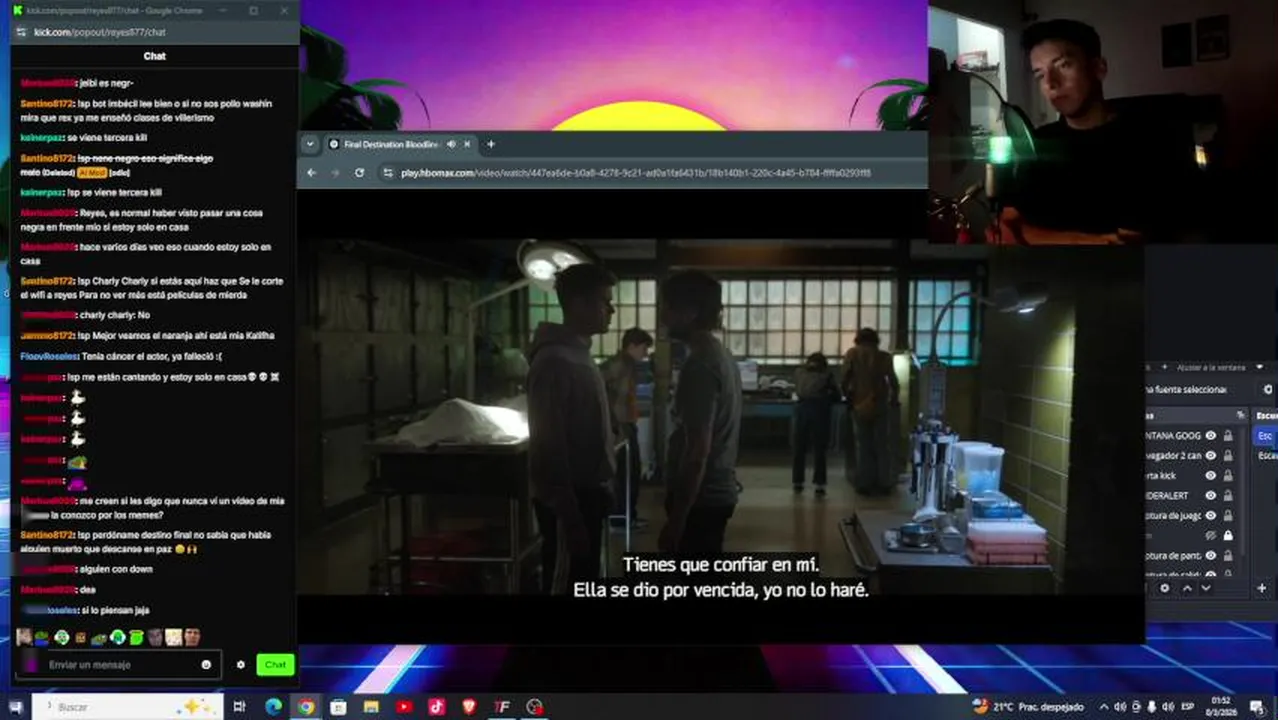Mute the Final Destination tab audio
The height and width of the screenshot is (720, 1278).
[x=451, y=144]
